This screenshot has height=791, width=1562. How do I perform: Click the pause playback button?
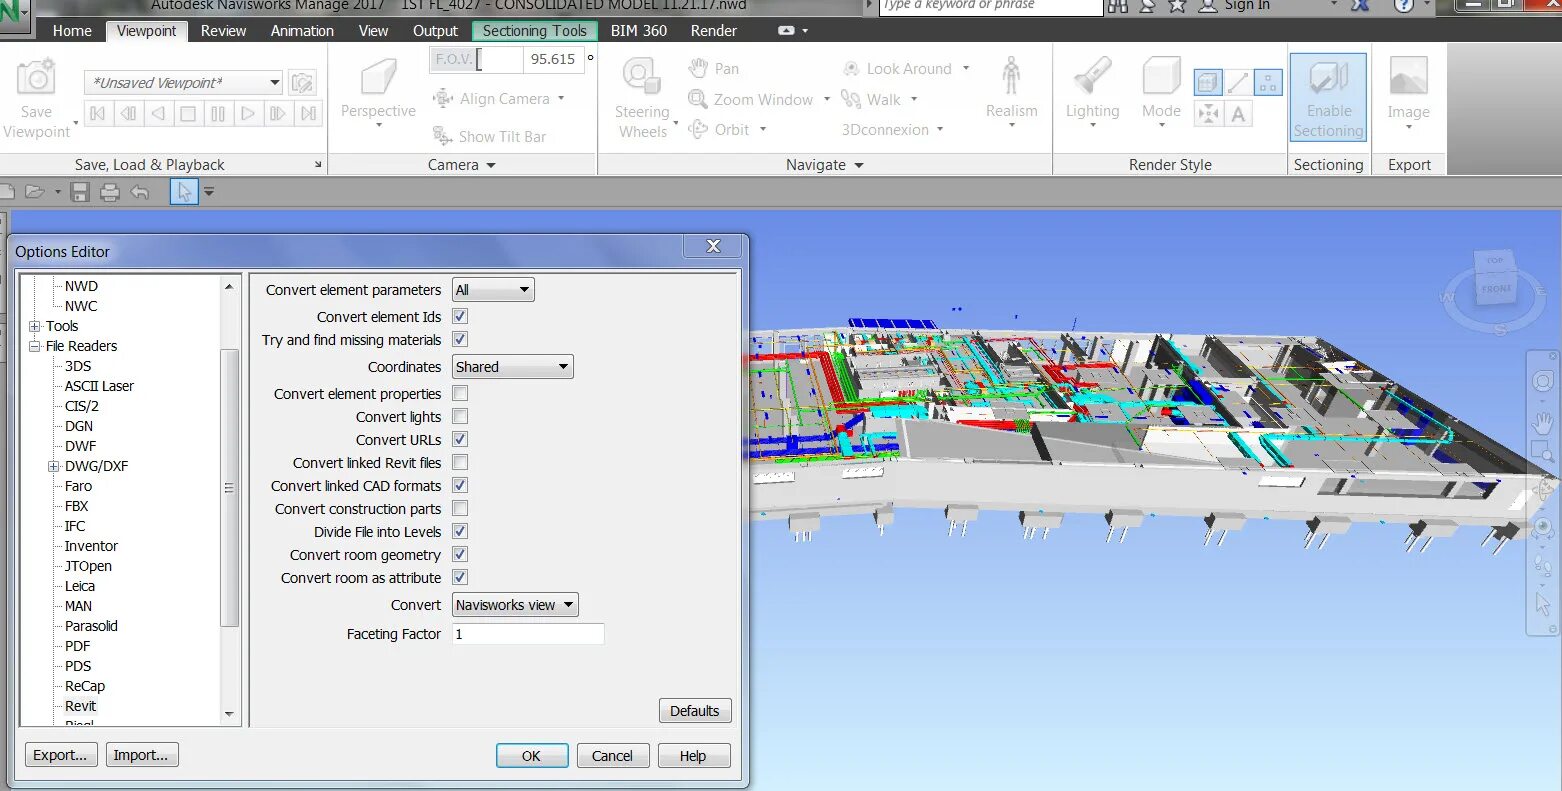[218, 113]
